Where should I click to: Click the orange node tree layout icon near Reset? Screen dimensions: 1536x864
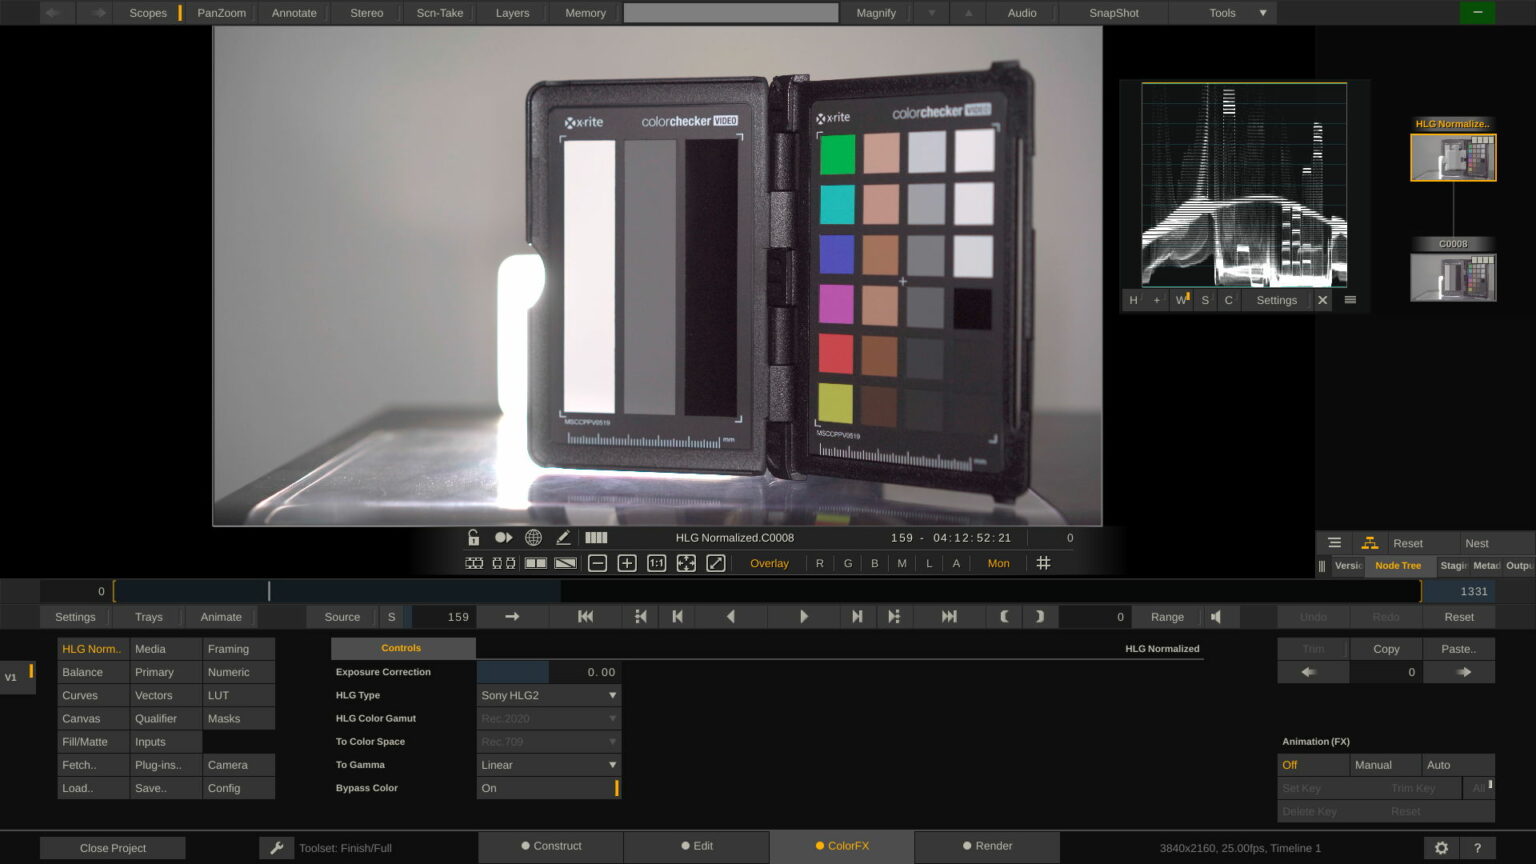[x=1370, y=542]
